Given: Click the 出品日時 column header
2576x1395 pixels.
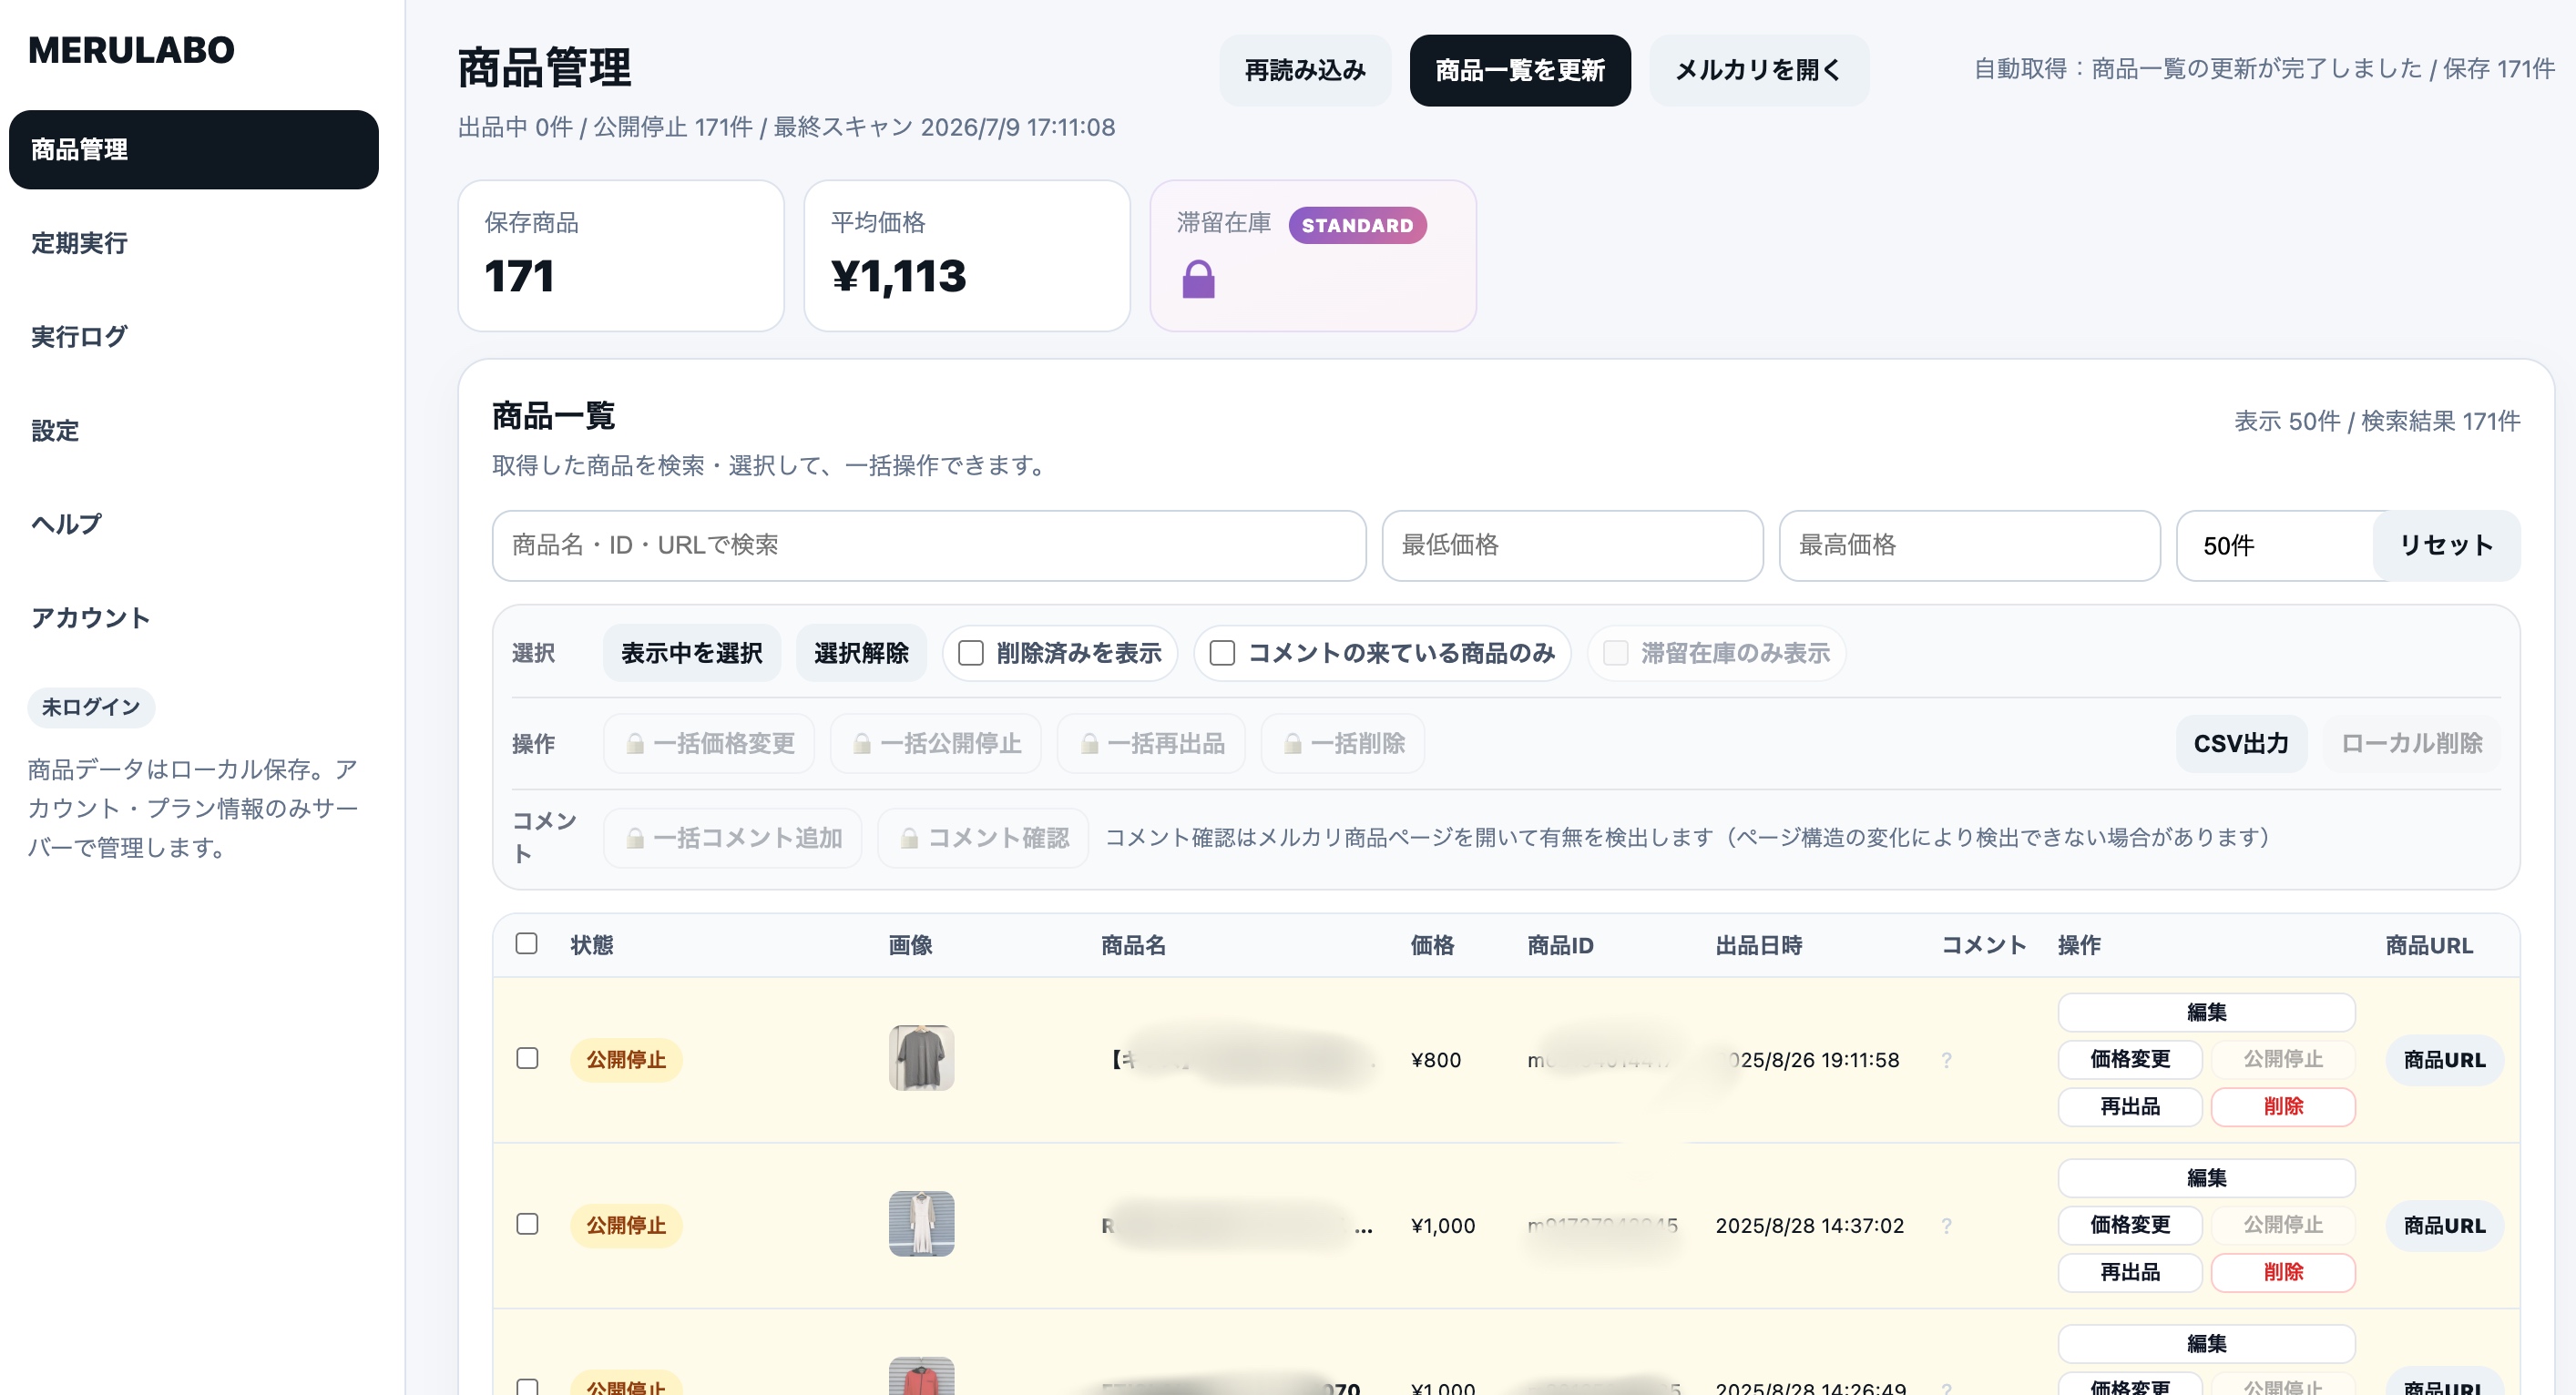Looking at the screenshot, I should [1758, 945].
